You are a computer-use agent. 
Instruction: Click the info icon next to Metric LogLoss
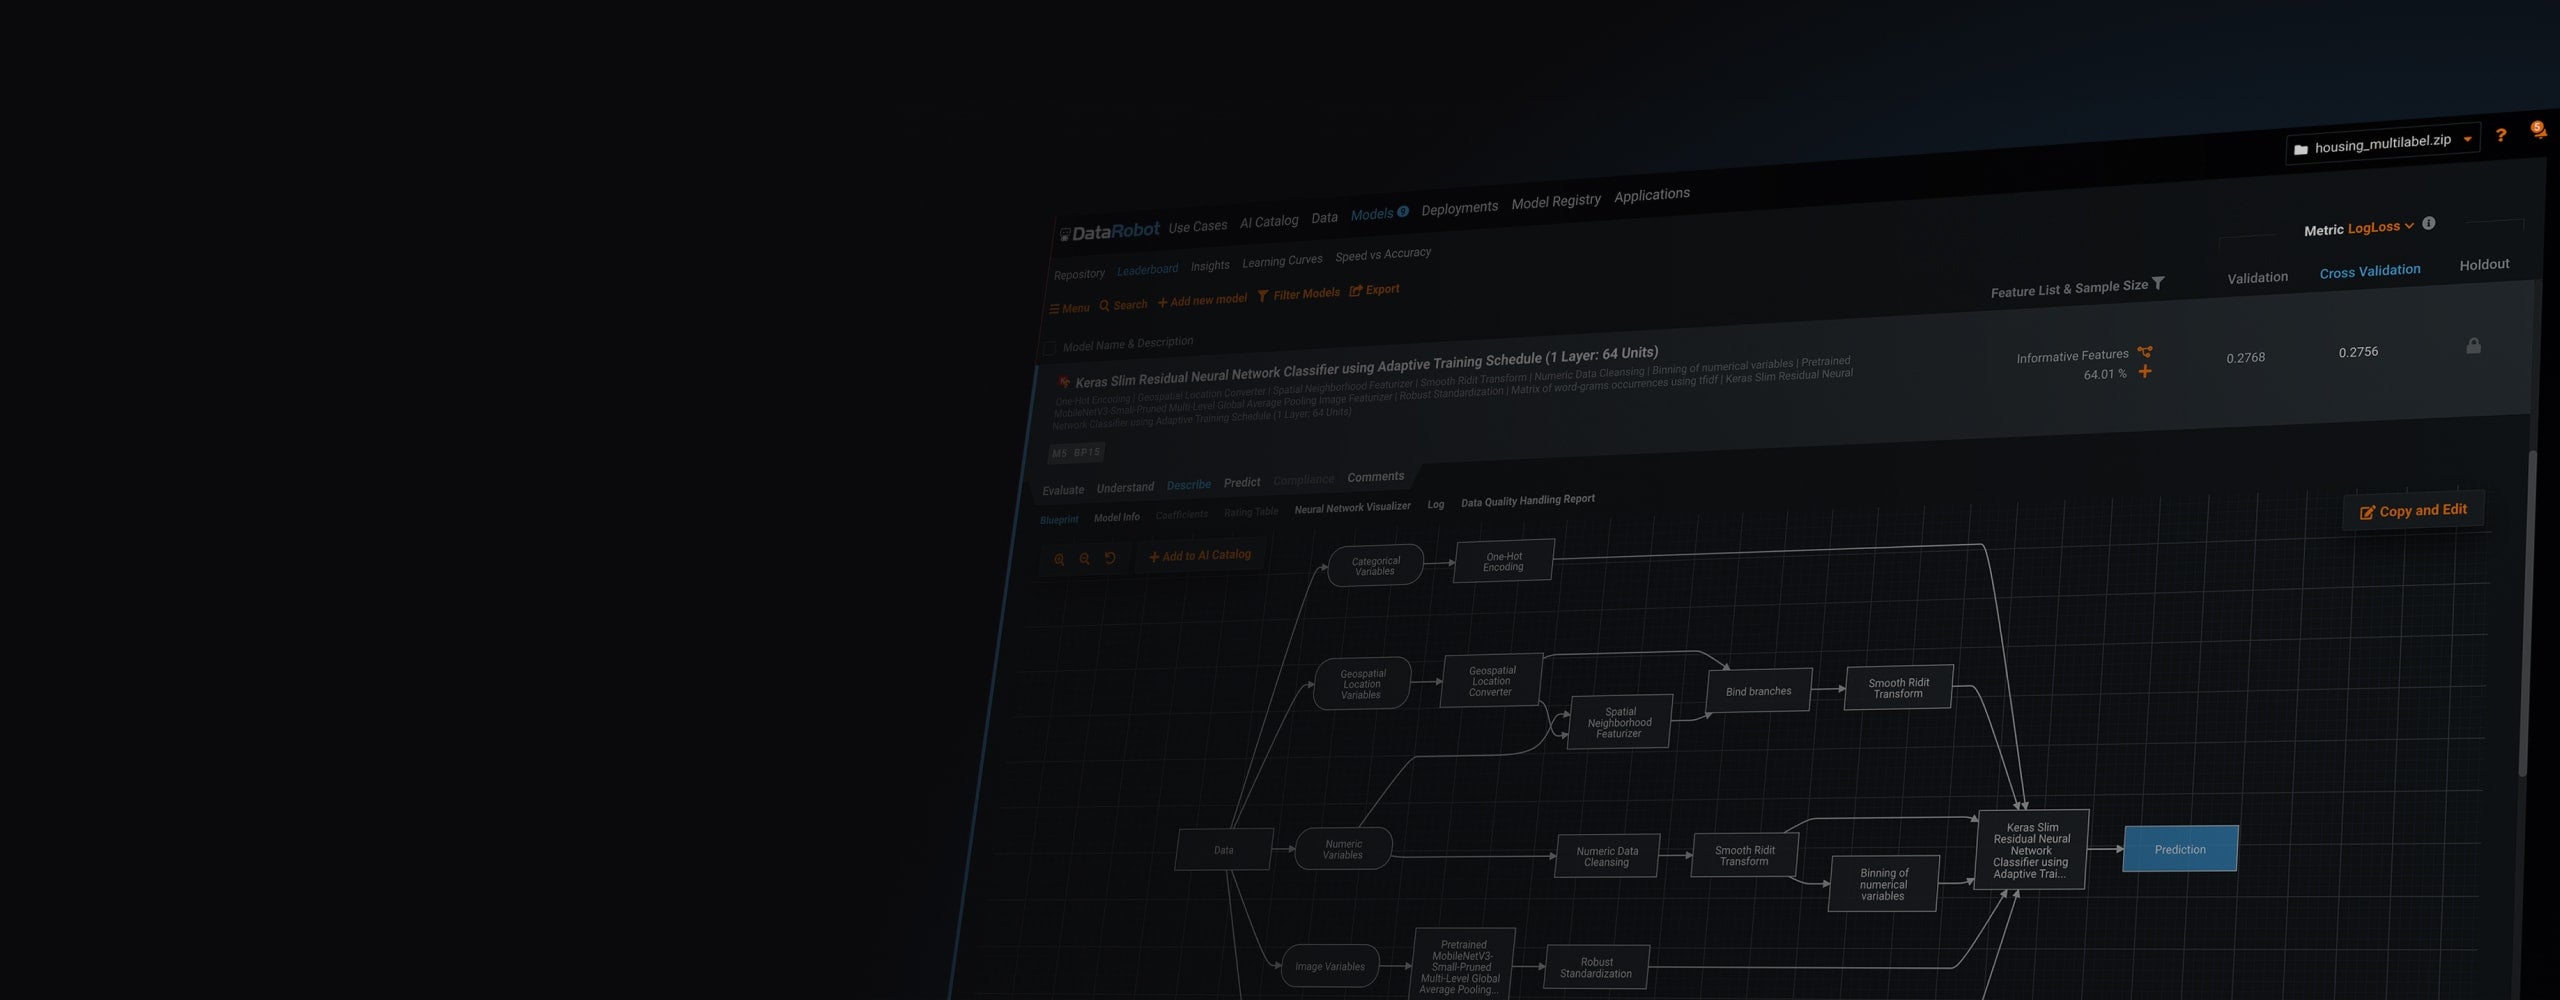[2429, 223]
